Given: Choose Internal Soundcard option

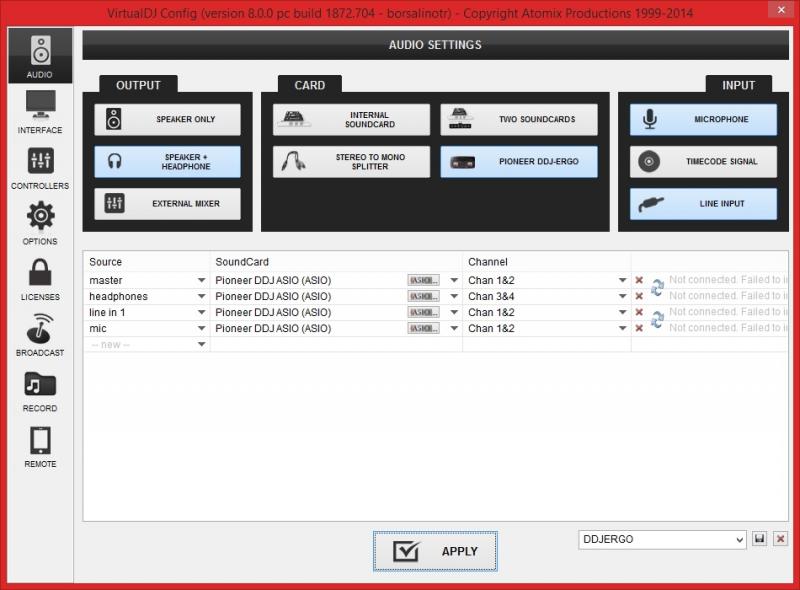Looking at the screenshot, I should (351, 119).
